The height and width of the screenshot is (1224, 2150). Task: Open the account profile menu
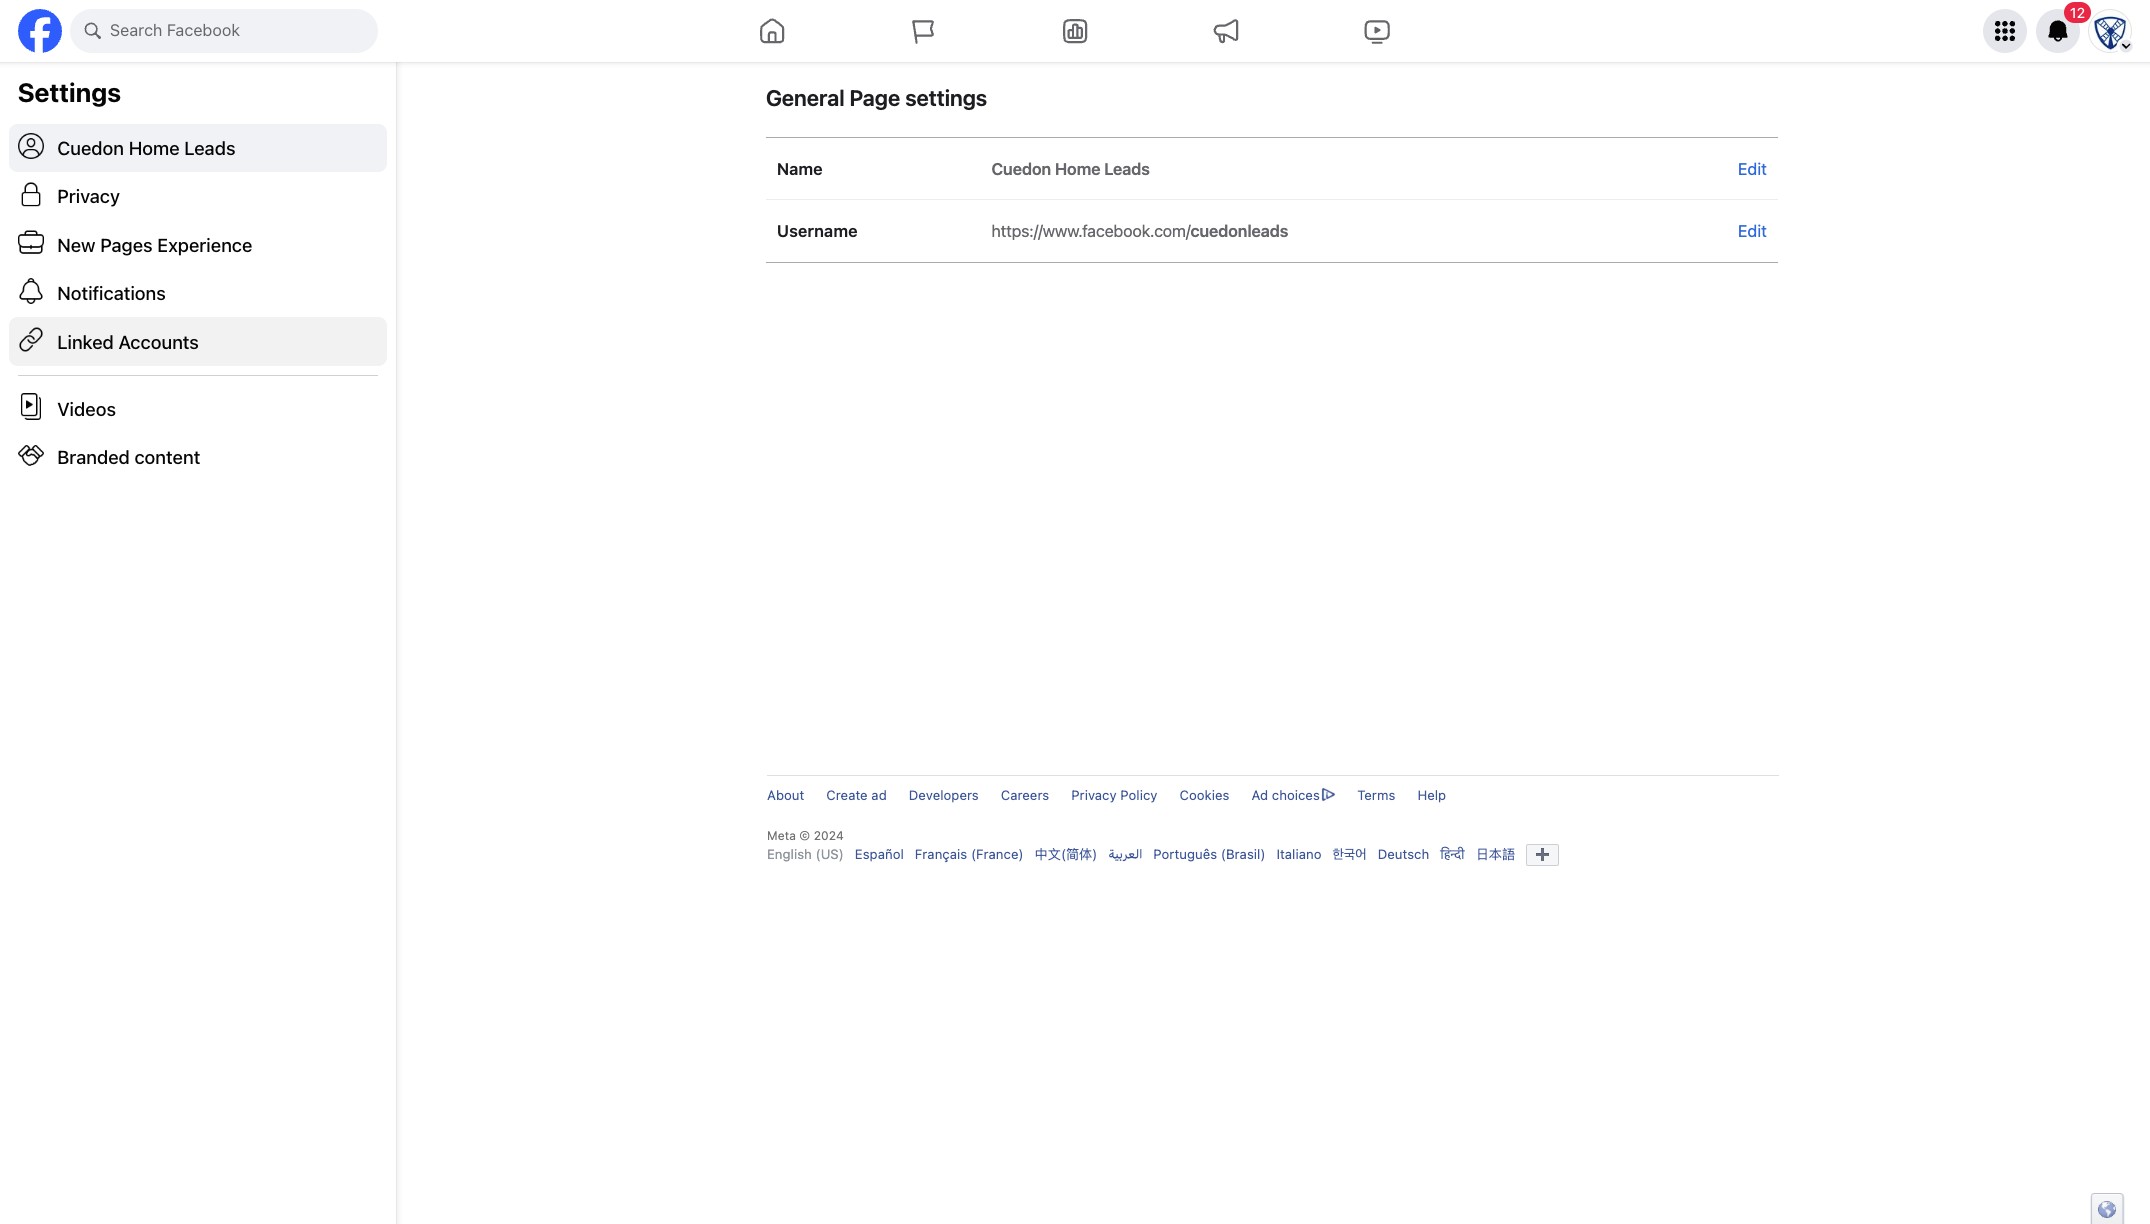(2111, 31)
